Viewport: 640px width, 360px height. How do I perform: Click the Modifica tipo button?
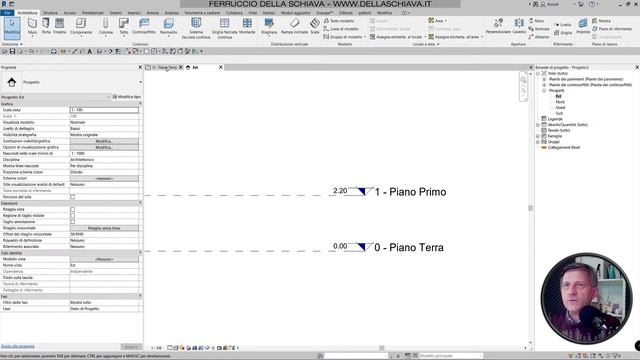(127, 97)
